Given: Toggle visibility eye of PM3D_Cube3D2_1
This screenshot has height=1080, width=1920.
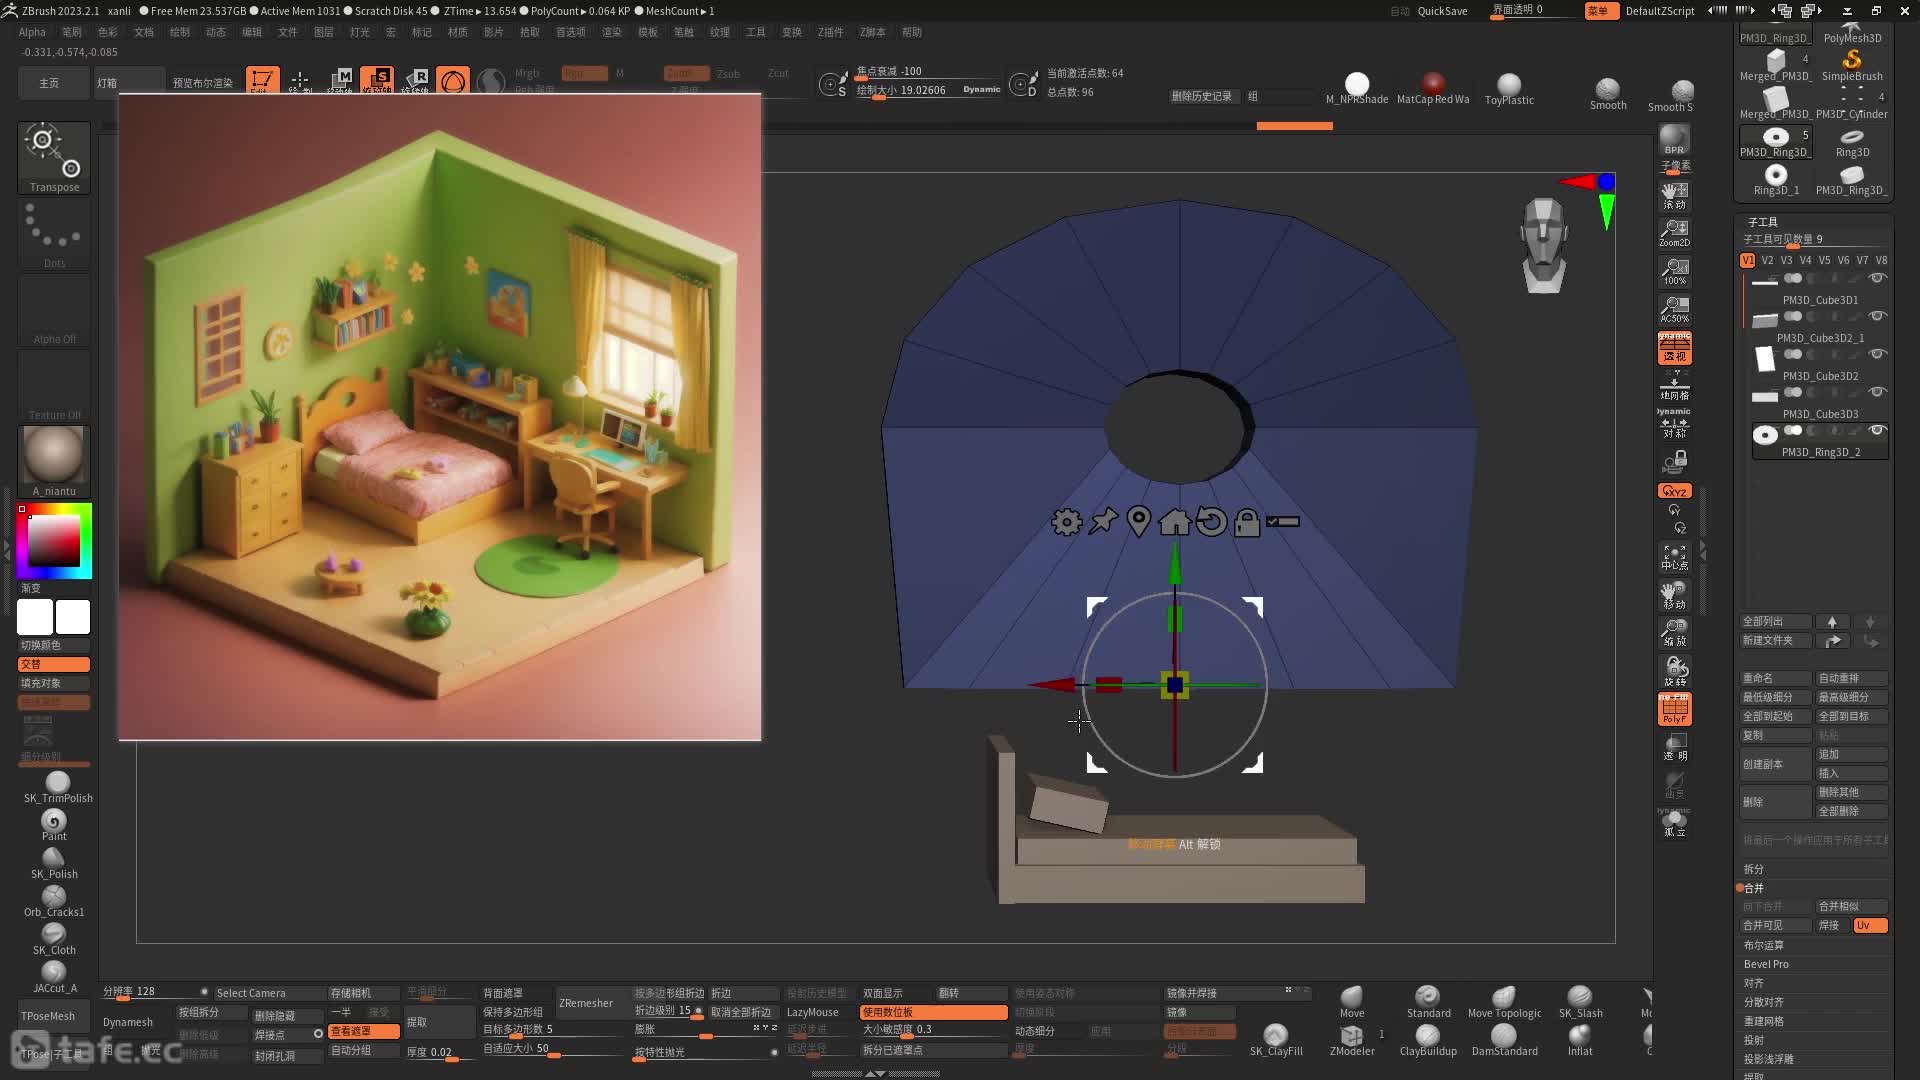Looking at the screenshot, I should (x=1878, y=316).
